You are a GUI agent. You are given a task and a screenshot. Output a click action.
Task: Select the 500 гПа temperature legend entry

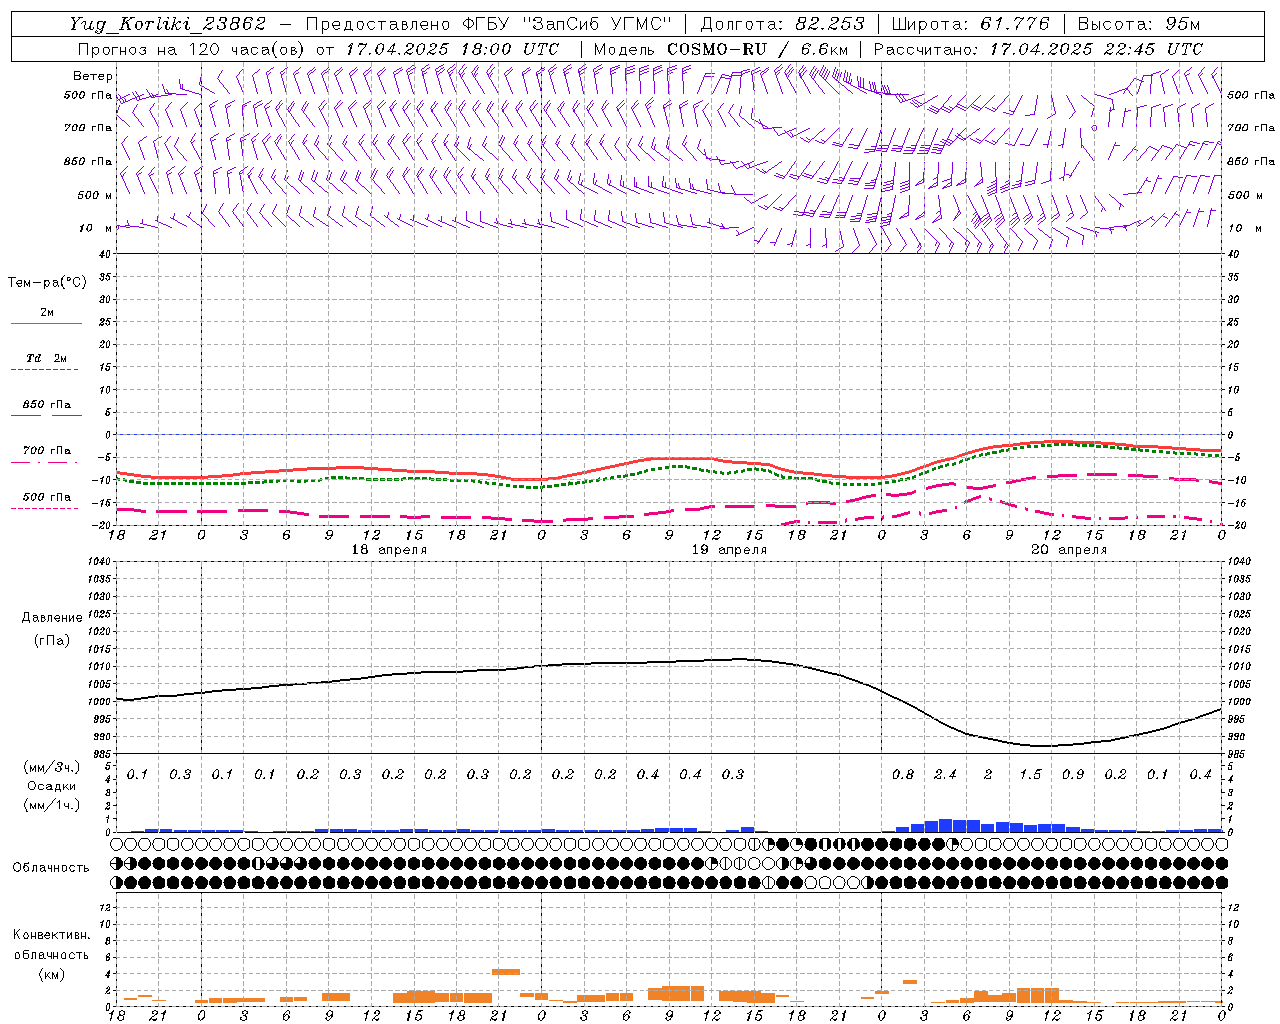[46, 497]
